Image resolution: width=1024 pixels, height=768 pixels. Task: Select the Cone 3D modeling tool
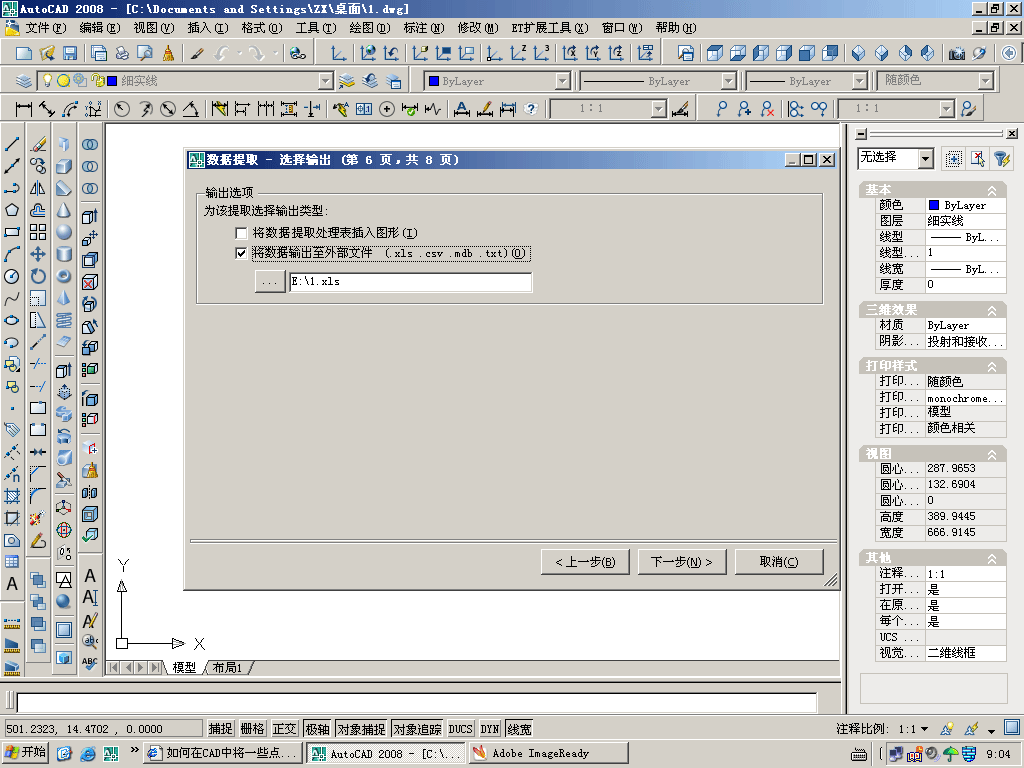click(x=64, y=210)
